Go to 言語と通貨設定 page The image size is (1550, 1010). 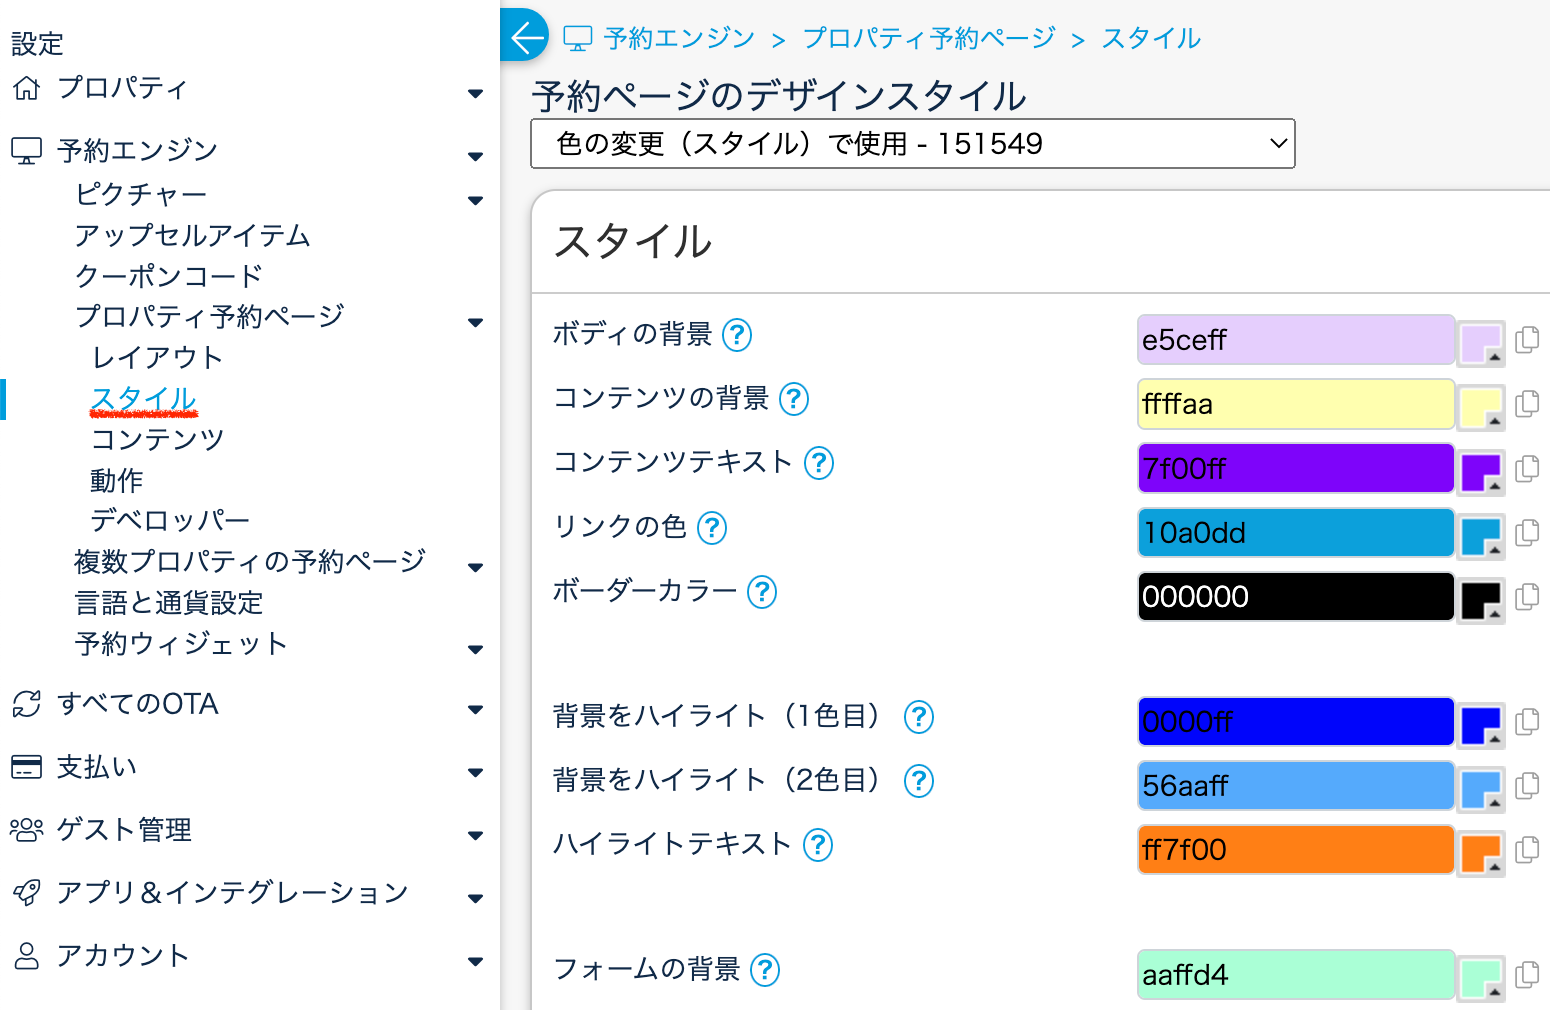(x=169, y=603)
